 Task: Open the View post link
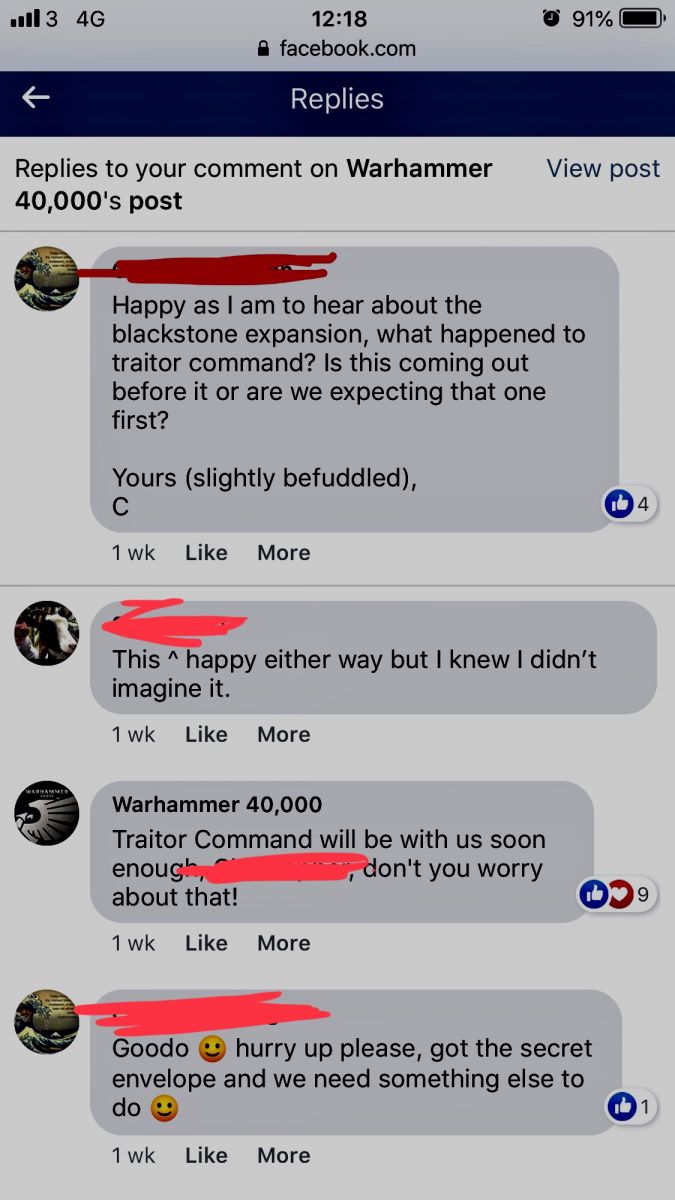(x=603, y=169)
